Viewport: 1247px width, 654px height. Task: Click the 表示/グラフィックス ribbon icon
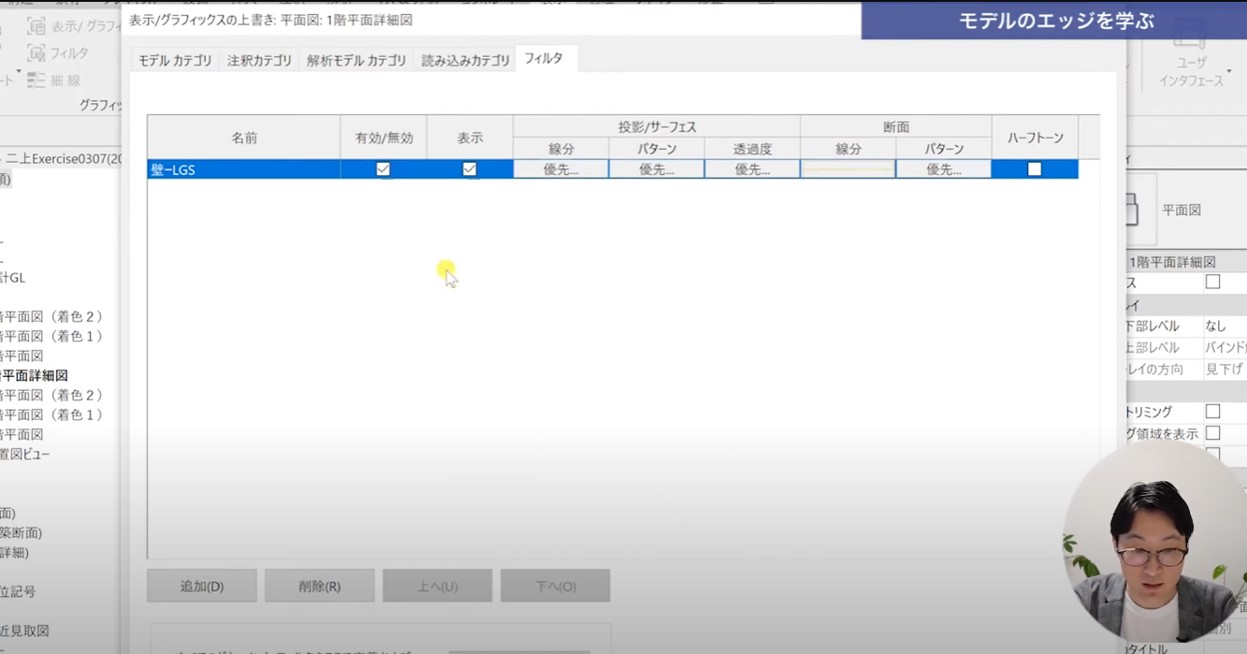pos(37,26)
